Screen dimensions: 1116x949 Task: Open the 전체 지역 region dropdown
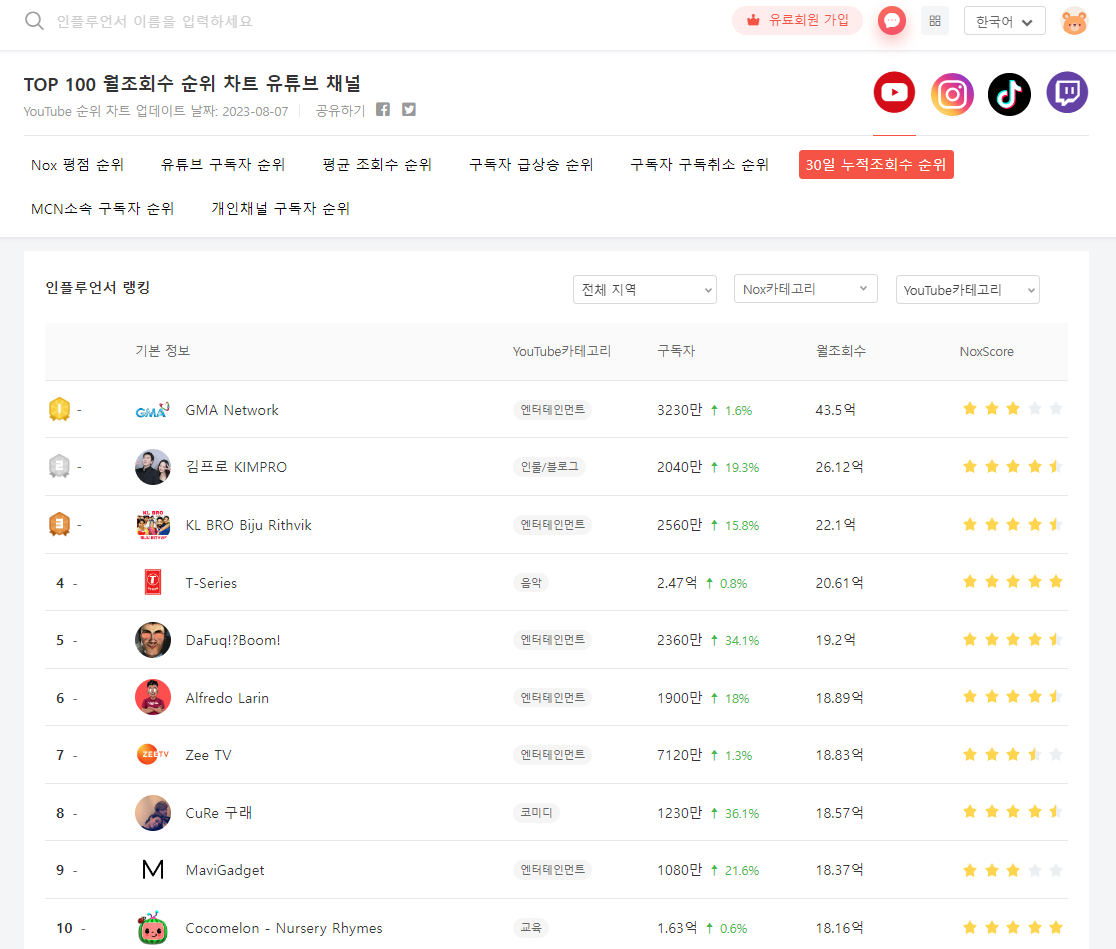click(x=644, y=289)
